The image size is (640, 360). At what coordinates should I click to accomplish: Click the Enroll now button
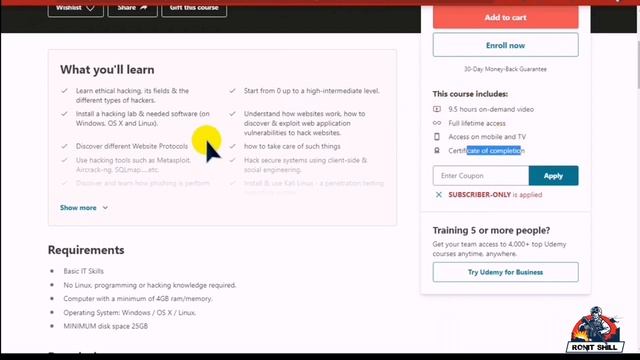(505, 45)
